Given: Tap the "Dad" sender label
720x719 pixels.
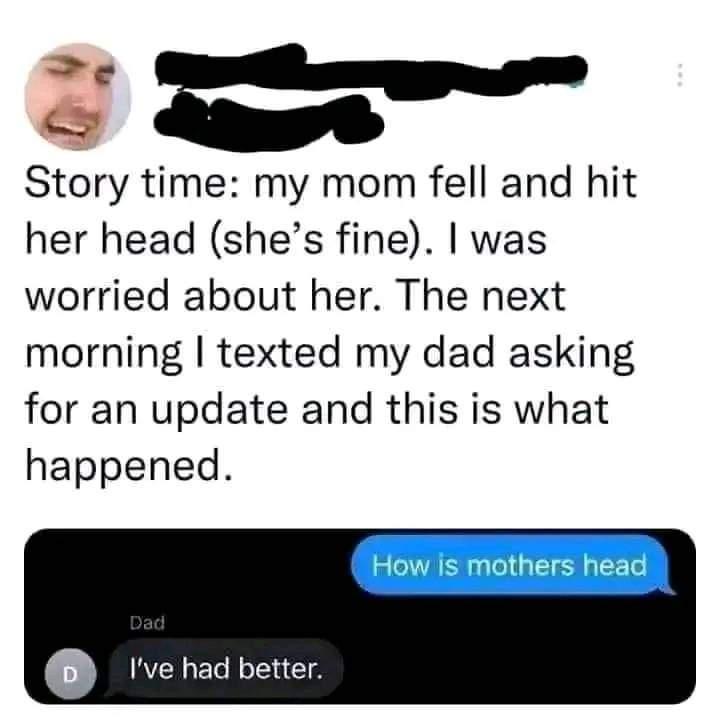Looking at the screenshot, I should [x=147, y=623].
